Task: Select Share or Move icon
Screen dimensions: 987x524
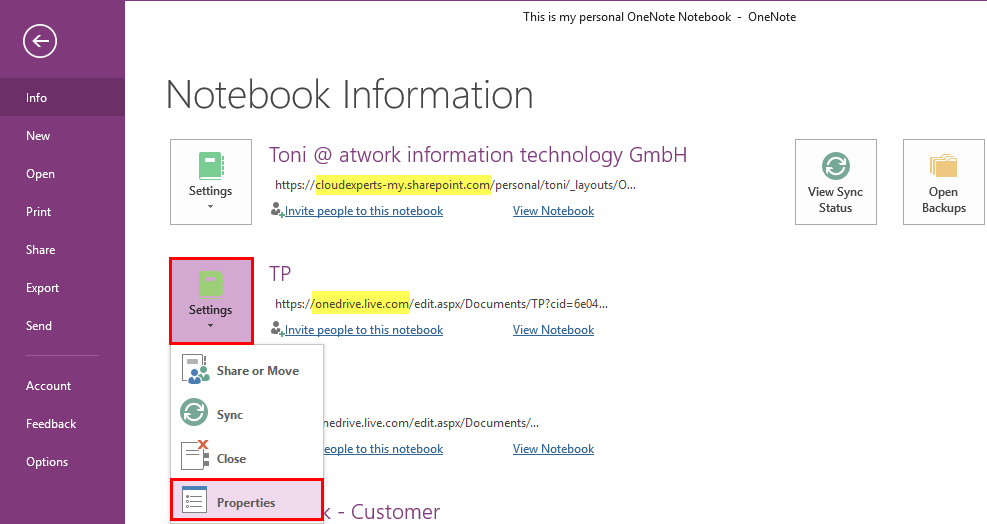Action: pyautogui.click(x=195, y=370)
